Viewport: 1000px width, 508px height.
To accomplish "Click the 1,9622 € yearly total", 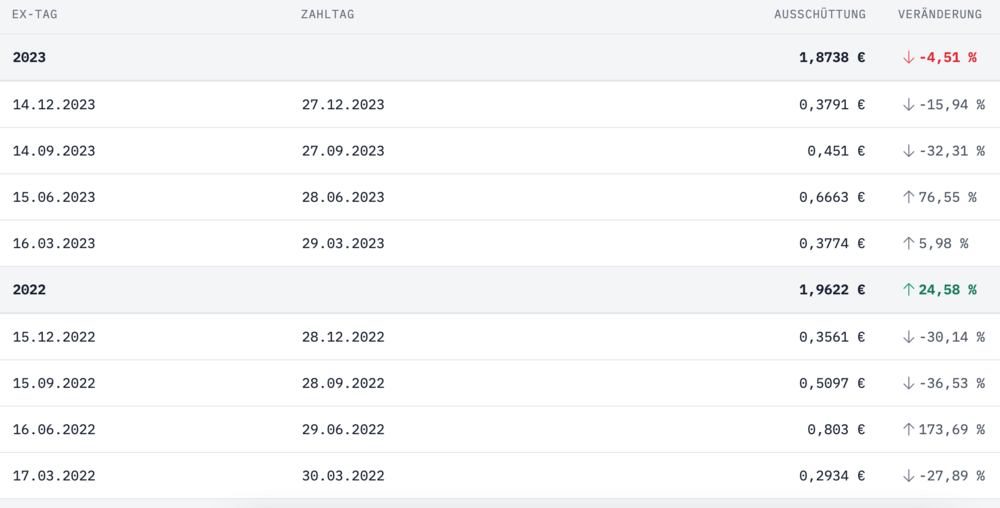I will (832, 290).
